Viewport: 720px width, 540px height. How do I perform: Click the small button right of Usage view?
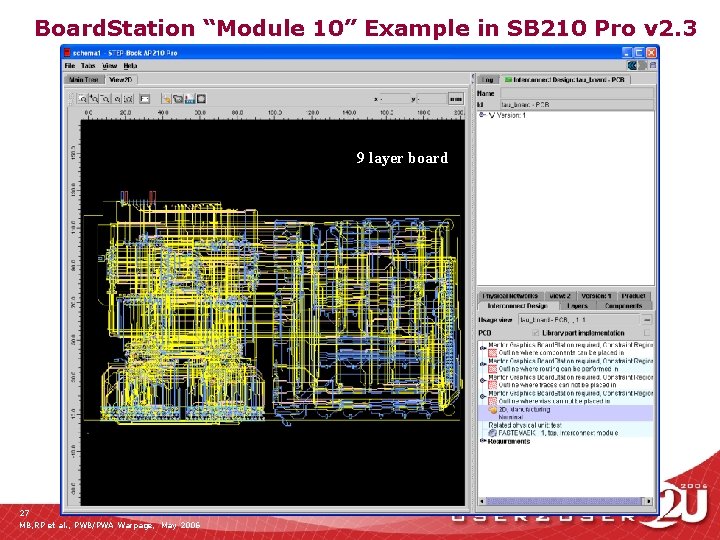(x=647, y=320)
